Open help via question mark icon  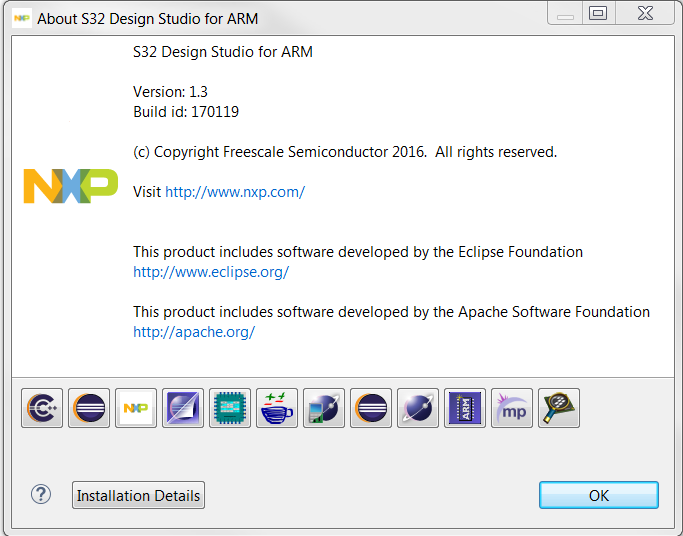pos(41,495)
